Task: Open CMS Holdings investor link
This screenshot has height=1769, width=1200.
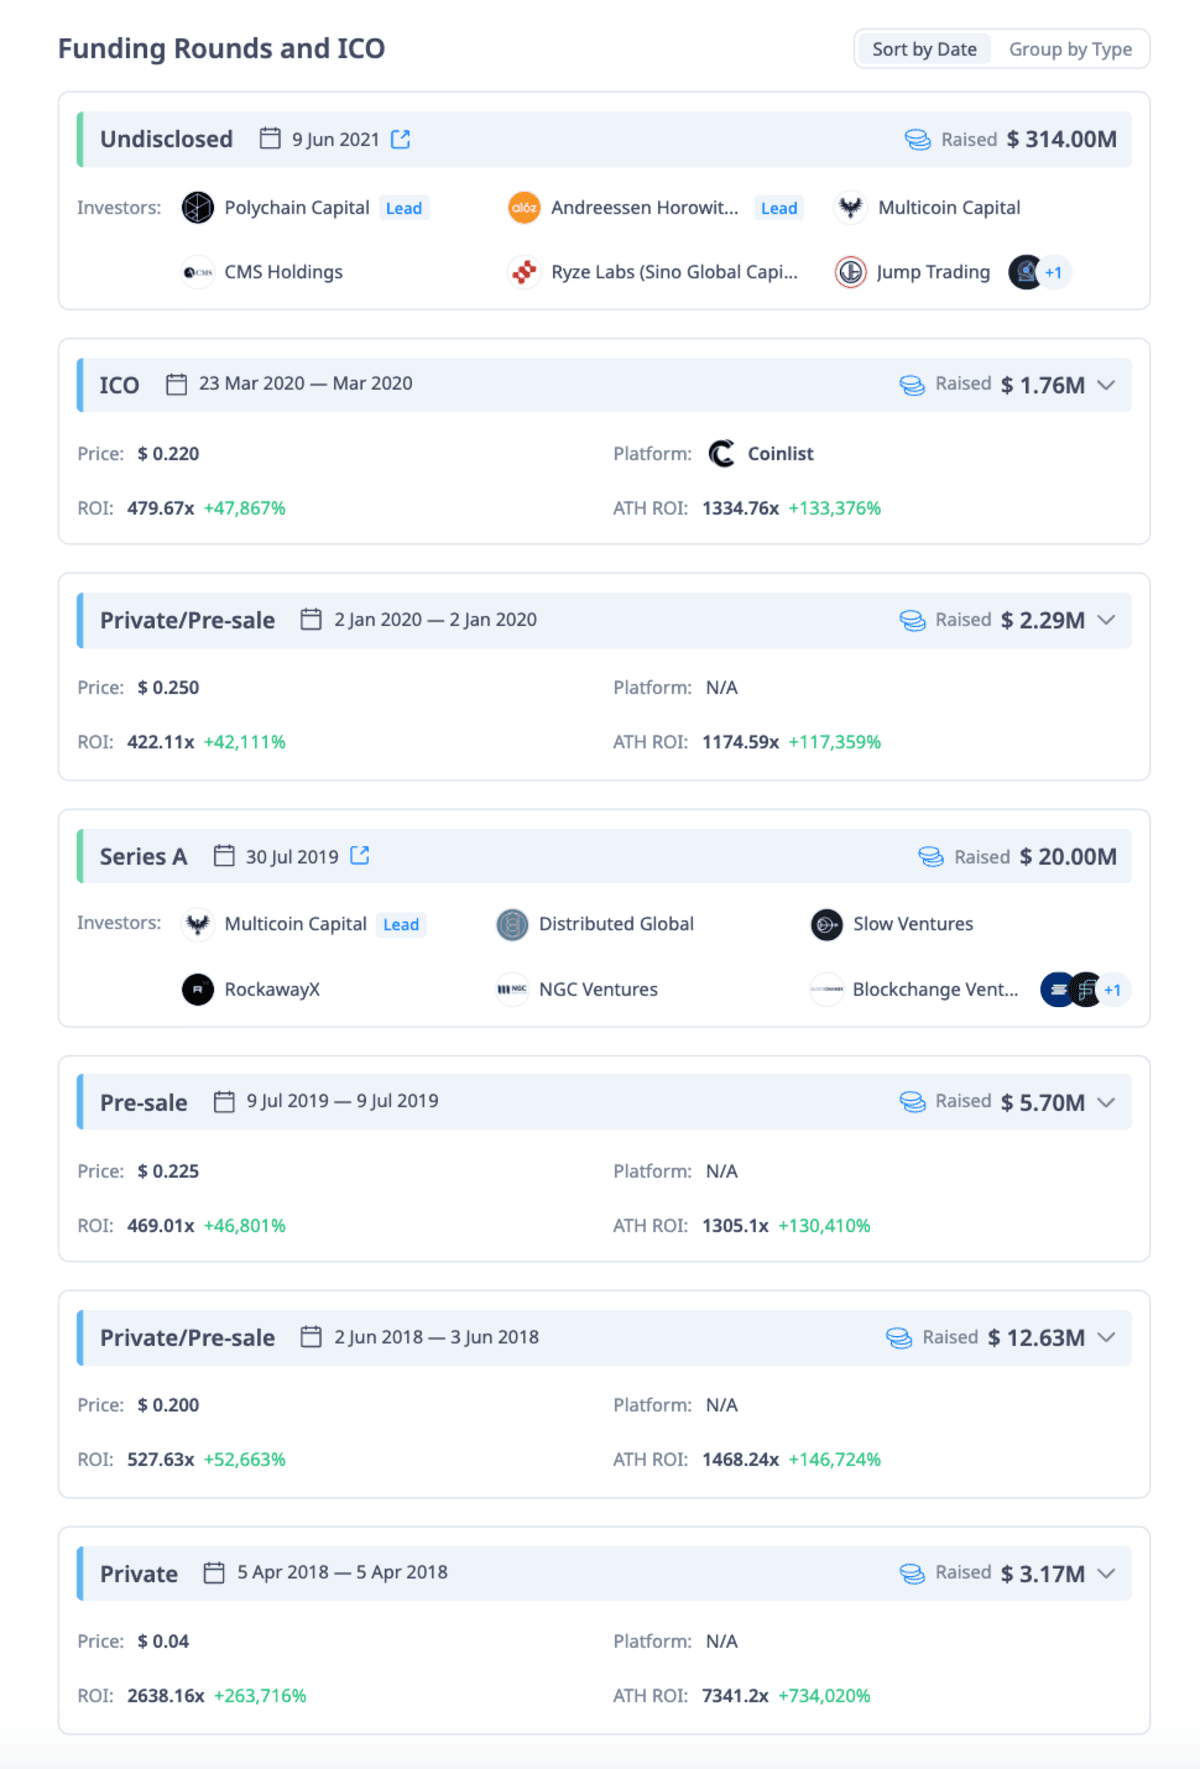Action: pyautogui.click(x=284, y=272)
